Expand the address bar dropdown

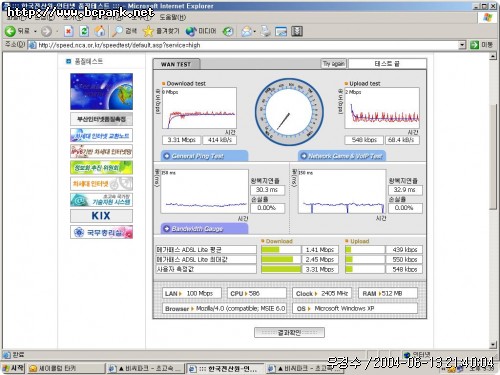click(x=462, y=45)
